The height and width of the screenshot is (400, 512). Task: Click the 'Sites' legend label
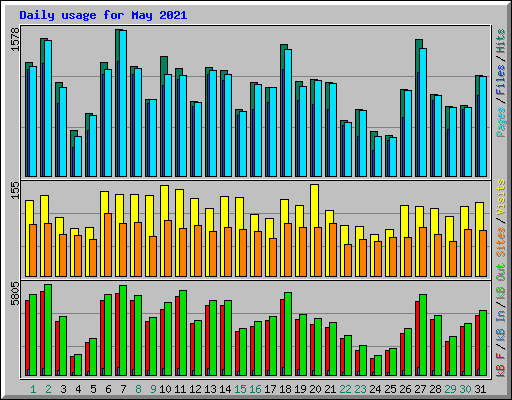coord(501,242)
